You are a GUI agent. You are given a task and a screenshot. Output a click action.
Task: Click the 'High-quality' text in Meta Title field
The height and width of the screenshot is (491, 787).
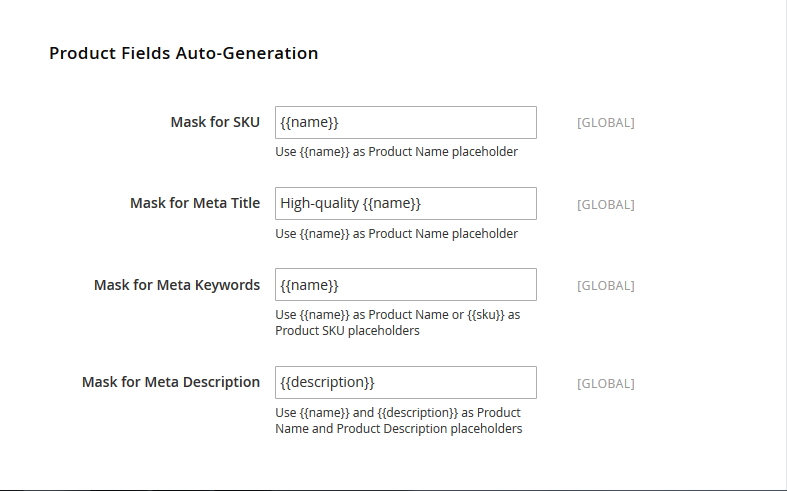click(320, 203)
